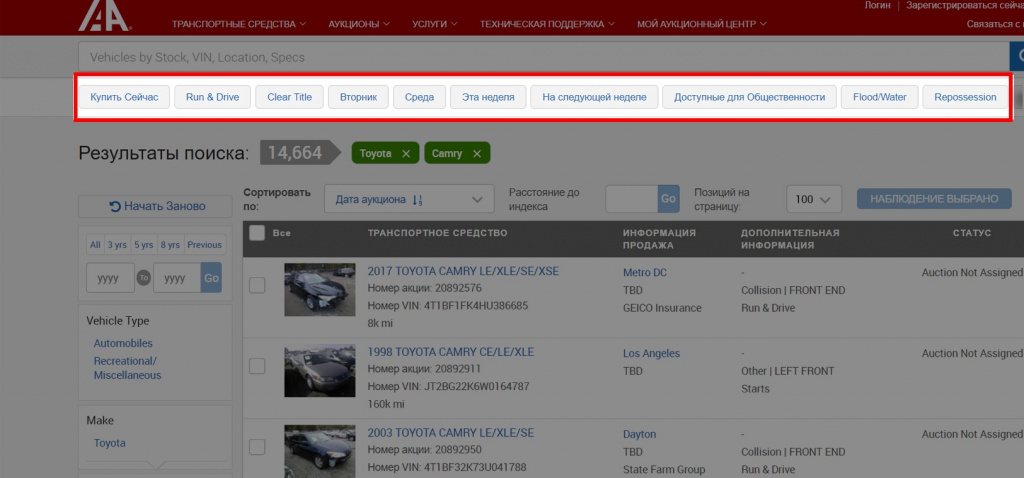Apply the Вторник quick filter
The height and width of the screenshot is (478, 1024).
pos(359,97)
